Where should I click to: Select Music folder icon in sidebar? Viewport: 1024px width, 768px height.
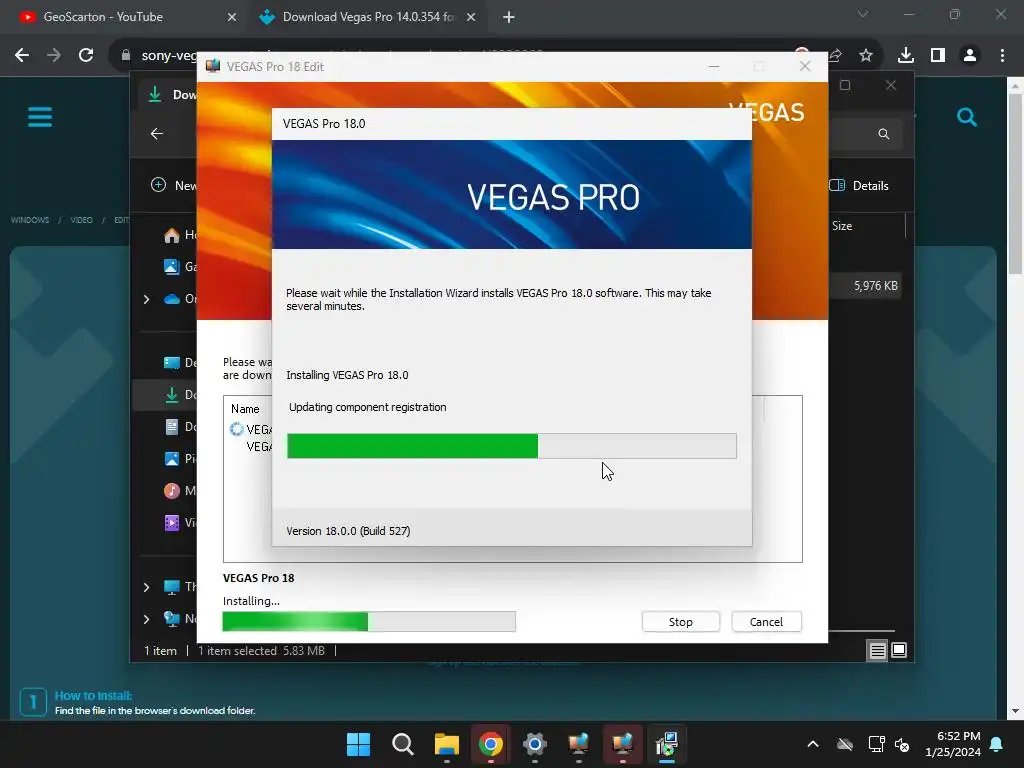(x=172, y=490)
